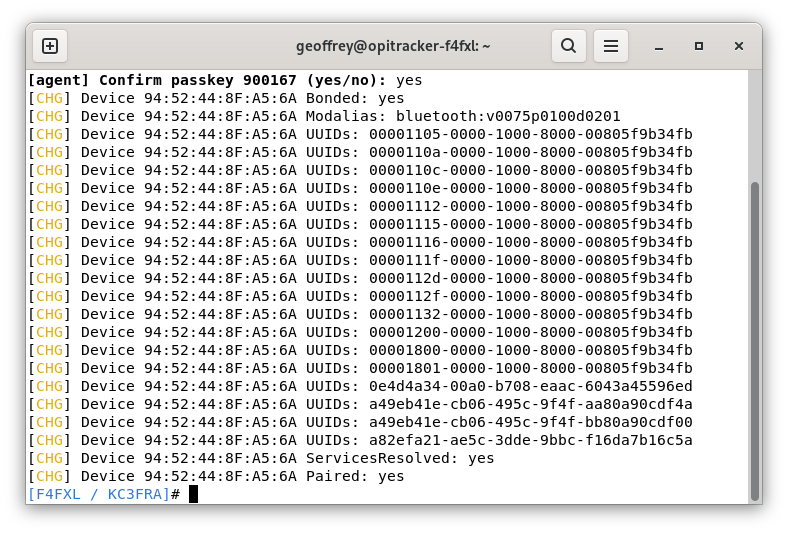
Task: Minimize the terminal window
Action: (x=659, y=46)
